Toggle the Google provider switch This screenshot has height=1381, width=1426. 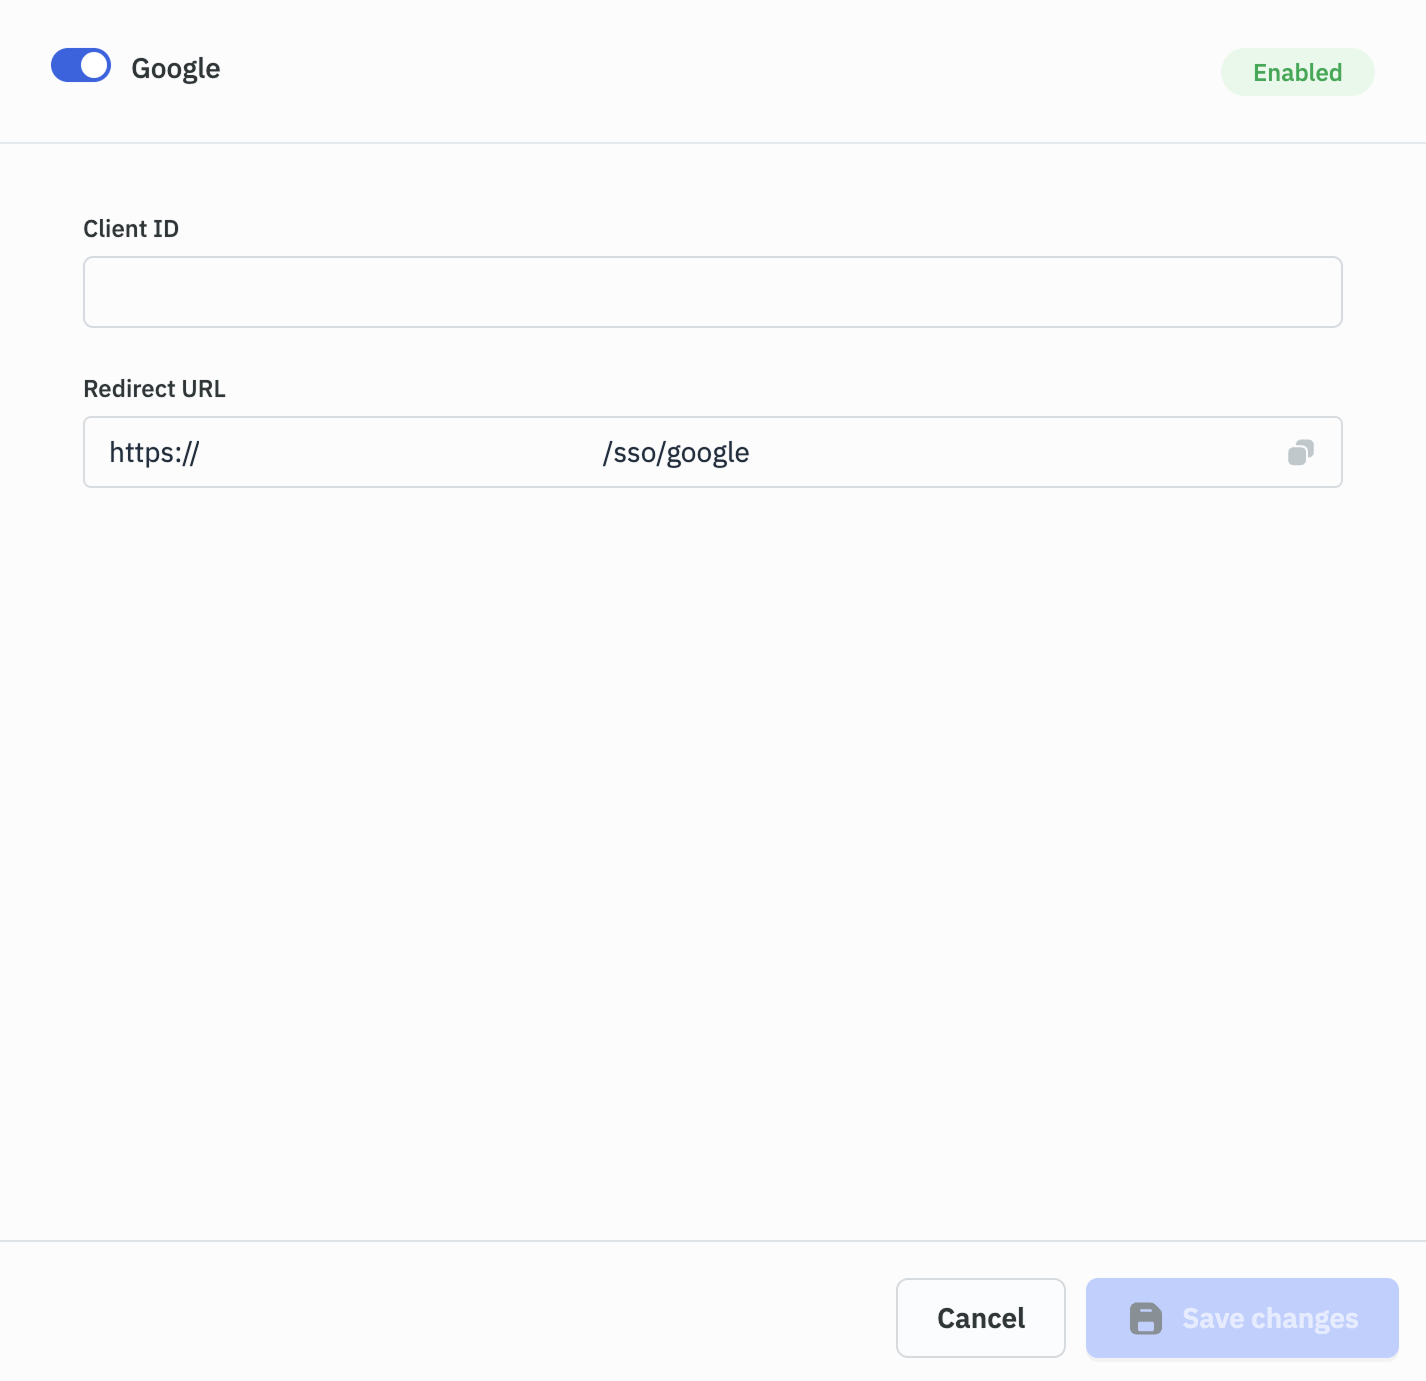click(x=81, y=66)
